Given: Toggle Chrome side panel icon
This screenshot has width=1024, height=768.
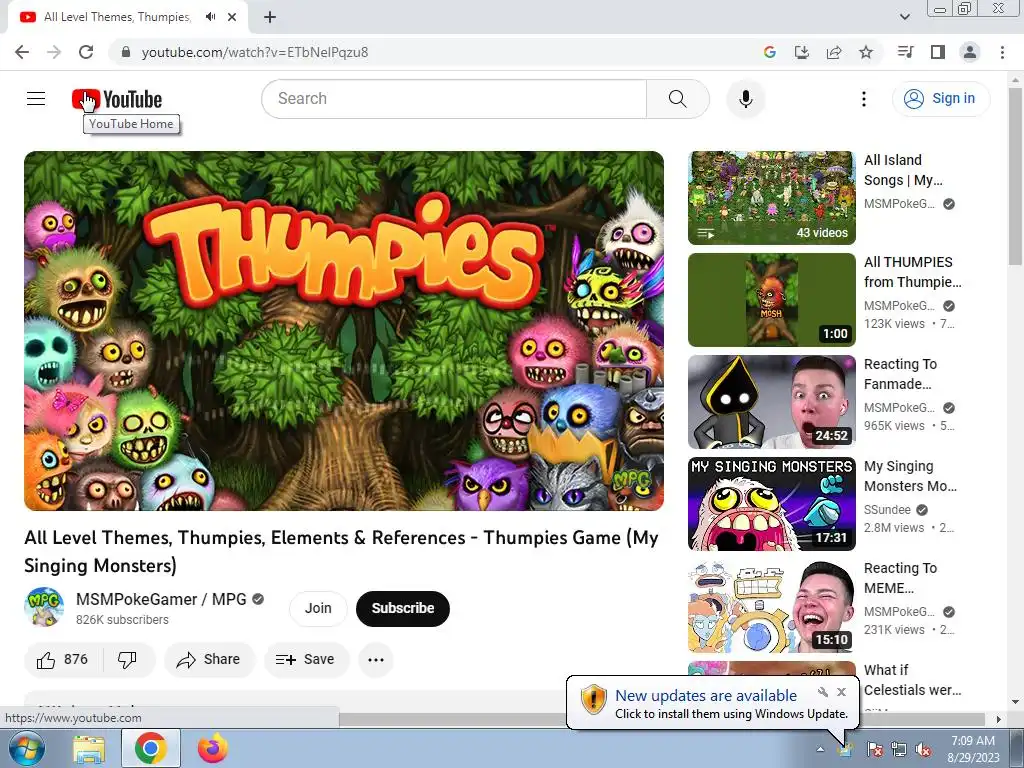Looking at the screenshot, I should (x=937, y=52).
